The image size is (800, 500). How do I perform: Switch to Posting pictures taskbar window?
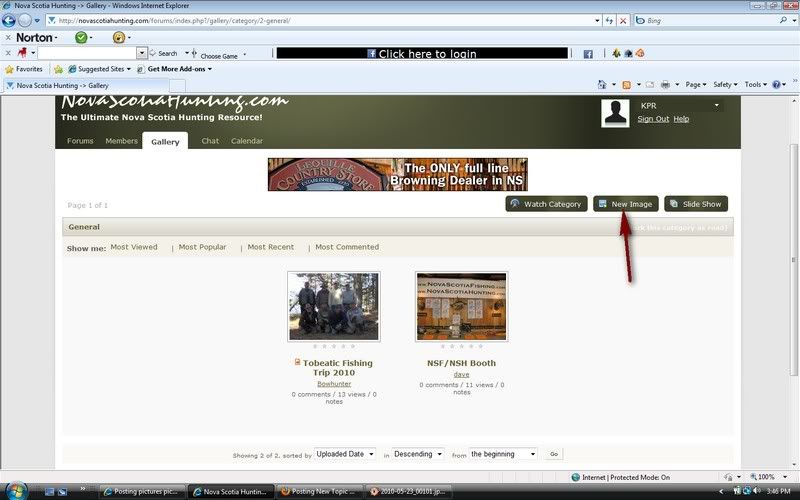pos(141,492)
